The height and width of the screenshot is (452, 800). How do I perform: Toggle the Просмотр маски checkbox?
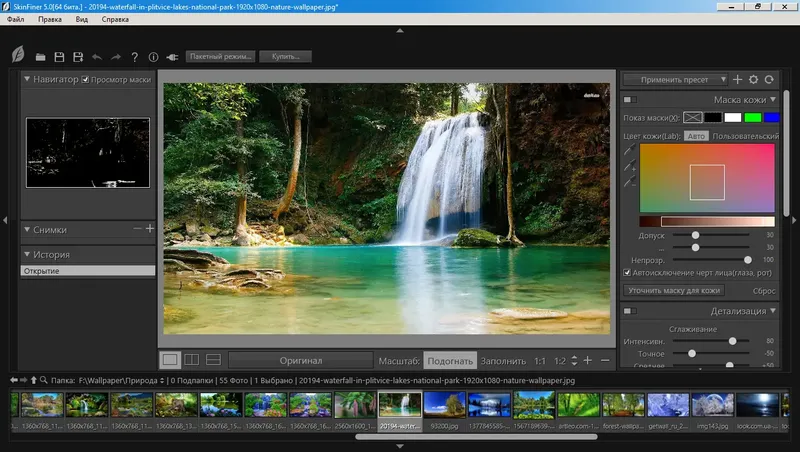pos(85,80)
